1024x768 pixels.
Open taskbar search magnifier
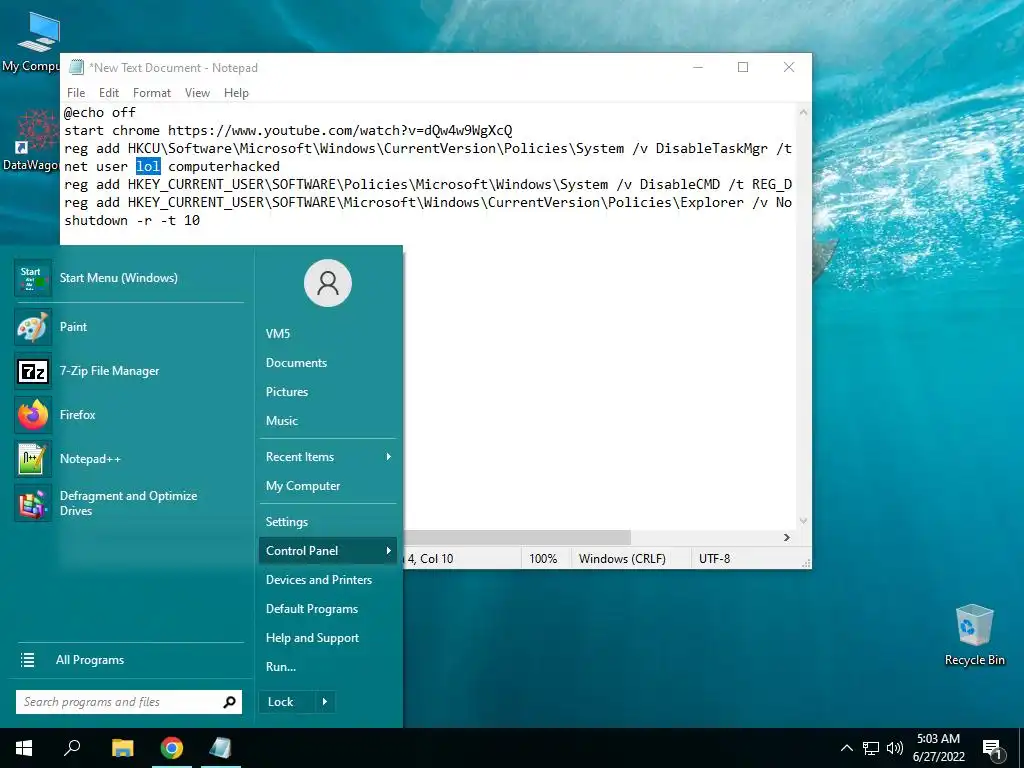72,748
